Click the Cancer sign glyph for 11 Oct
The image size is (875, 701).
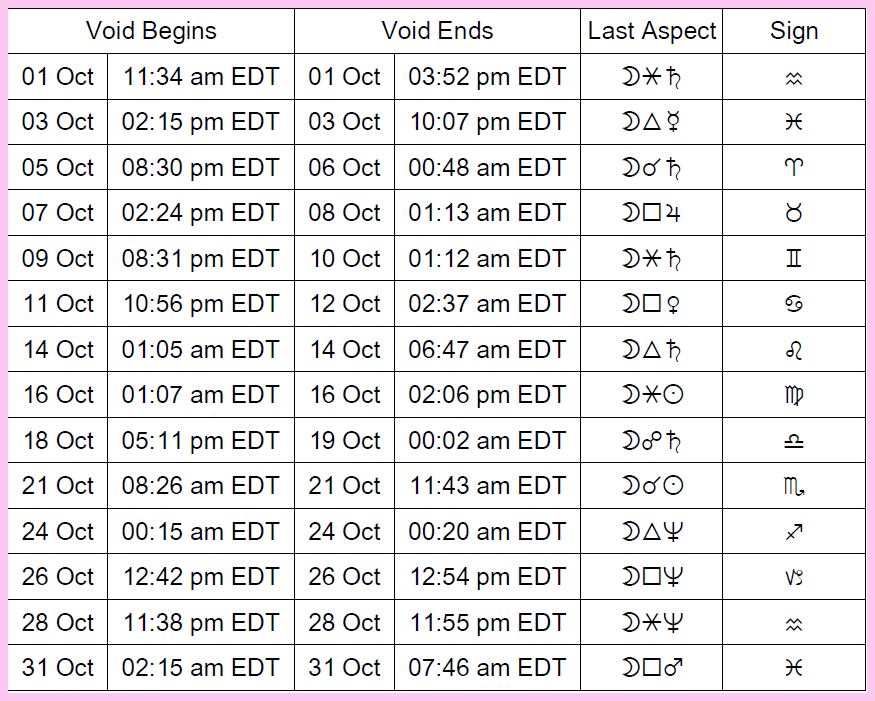[x=794, y=304]
